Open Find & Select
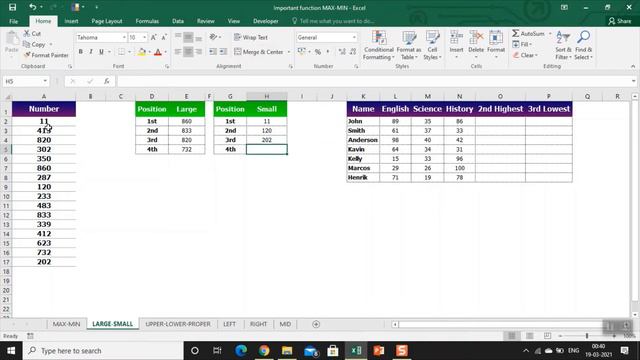 [583, 45]
